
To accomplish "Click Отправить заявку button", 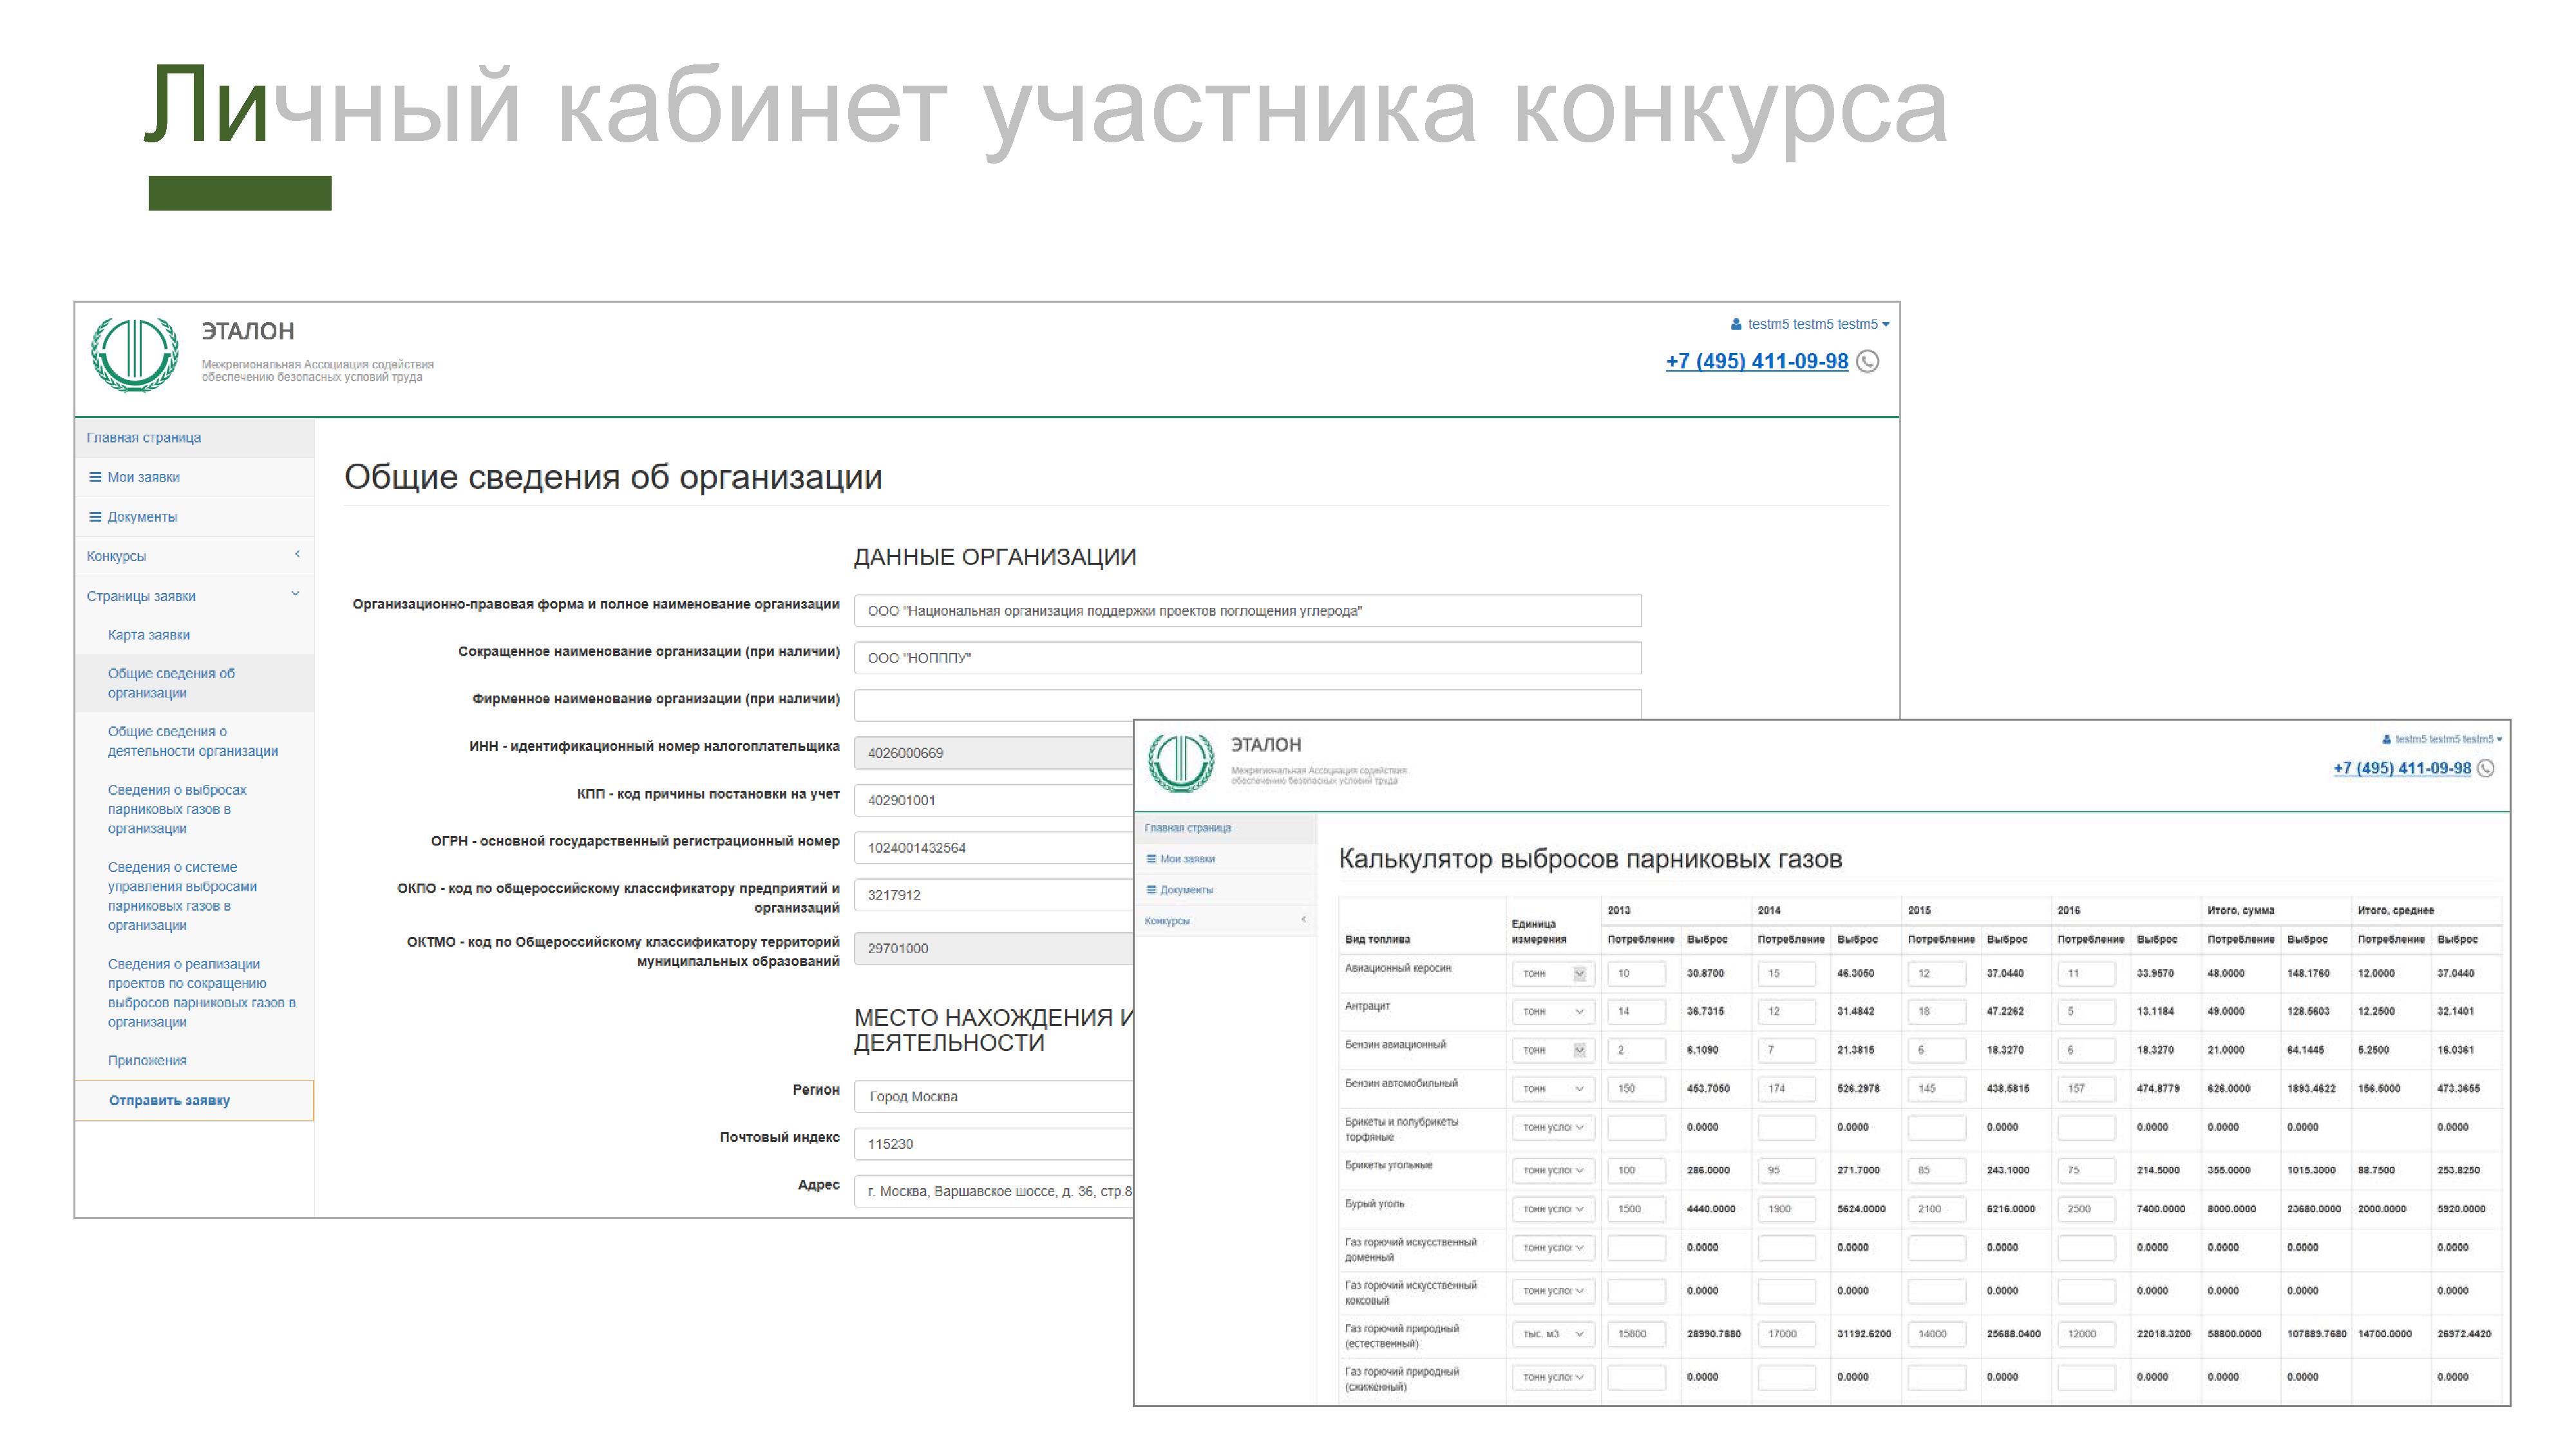I will click(169, 1100).
